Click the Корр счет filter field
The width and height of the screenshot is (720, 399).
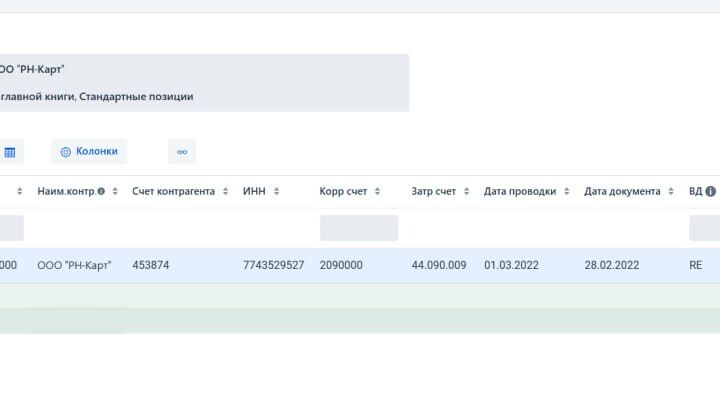359,228
